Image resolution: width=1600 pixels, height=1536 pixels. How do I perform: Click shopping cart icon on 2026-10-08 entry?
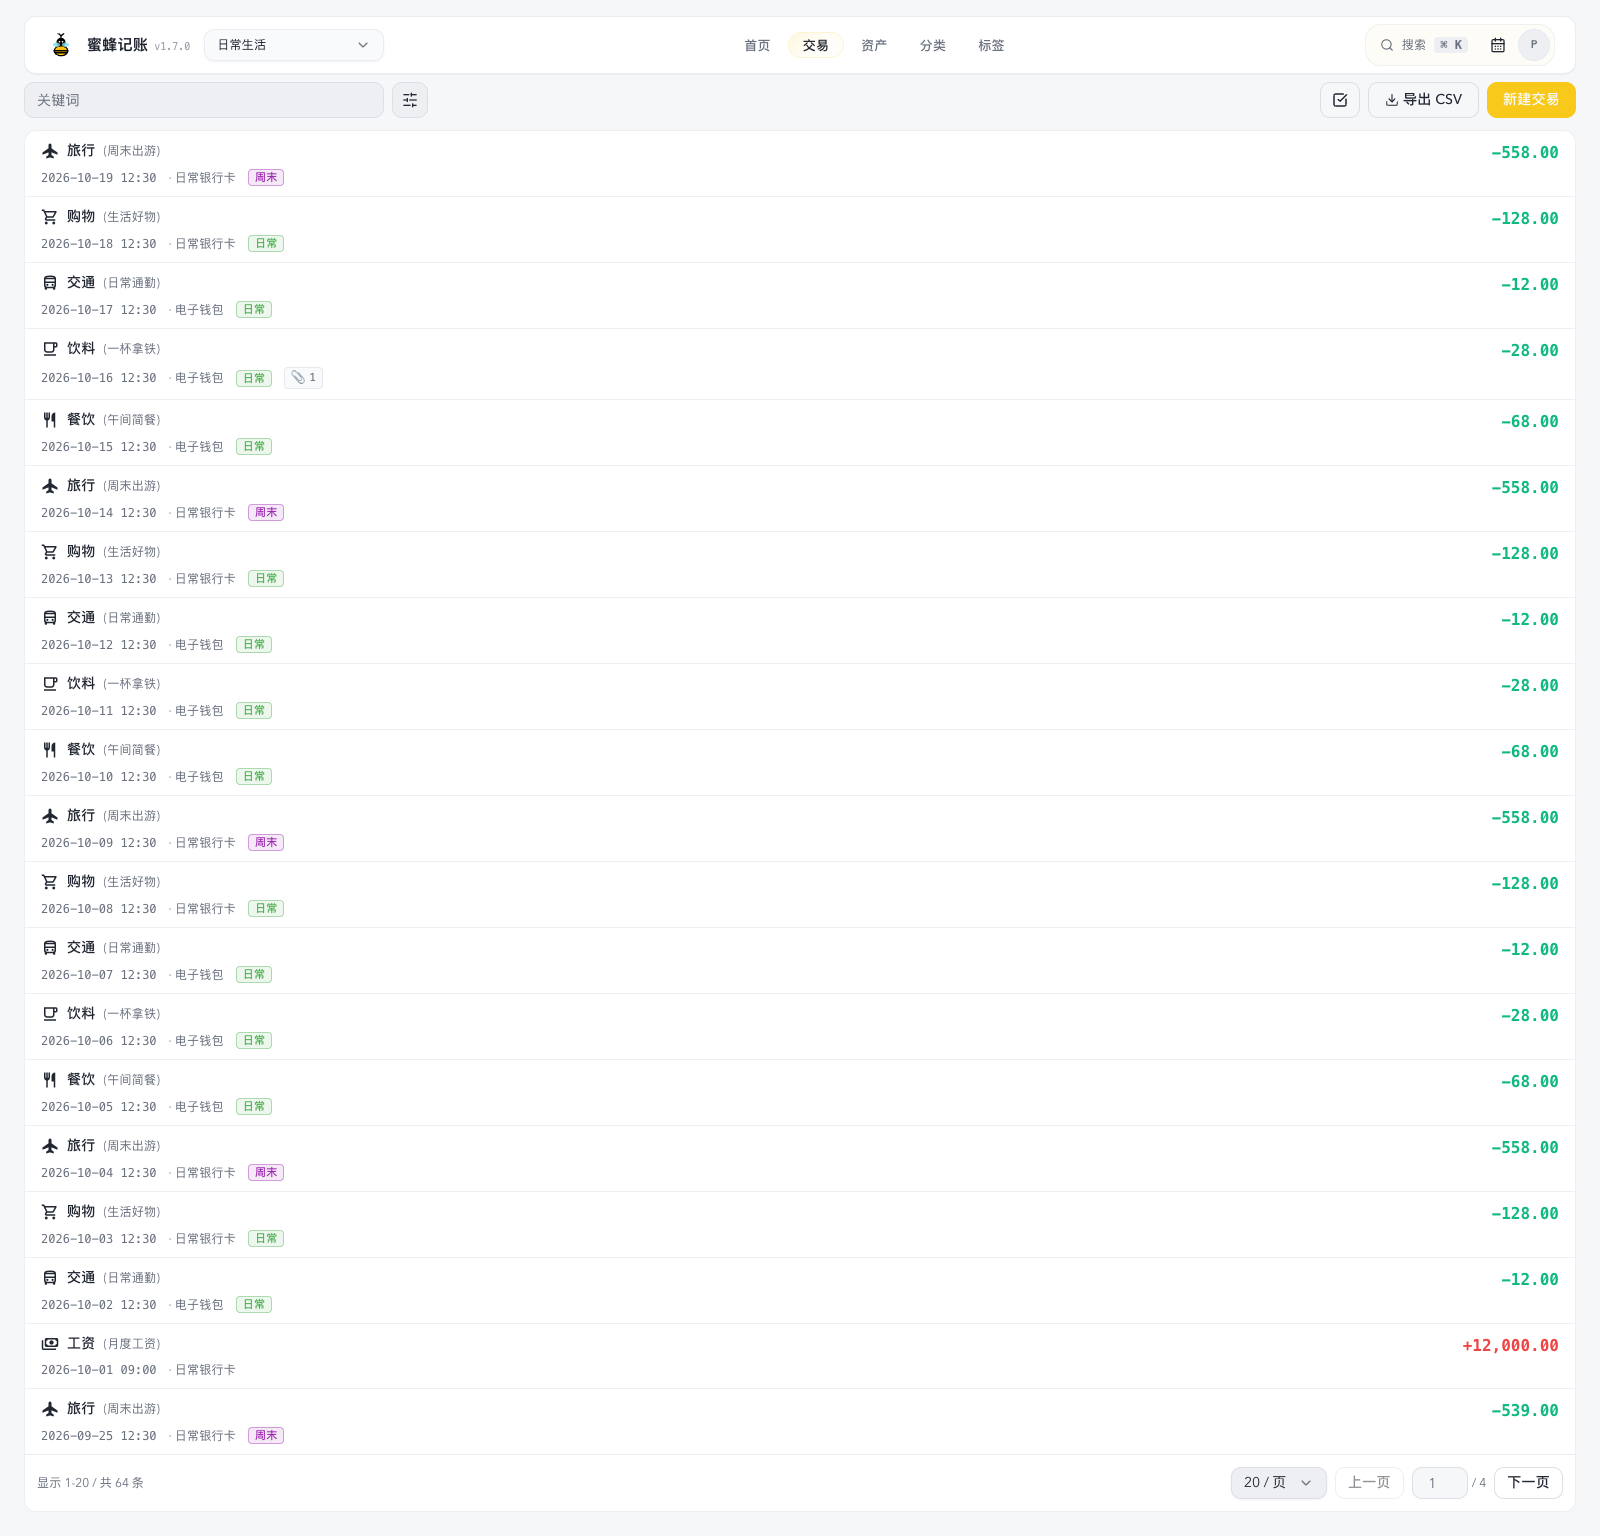click(x=50, y=882)
